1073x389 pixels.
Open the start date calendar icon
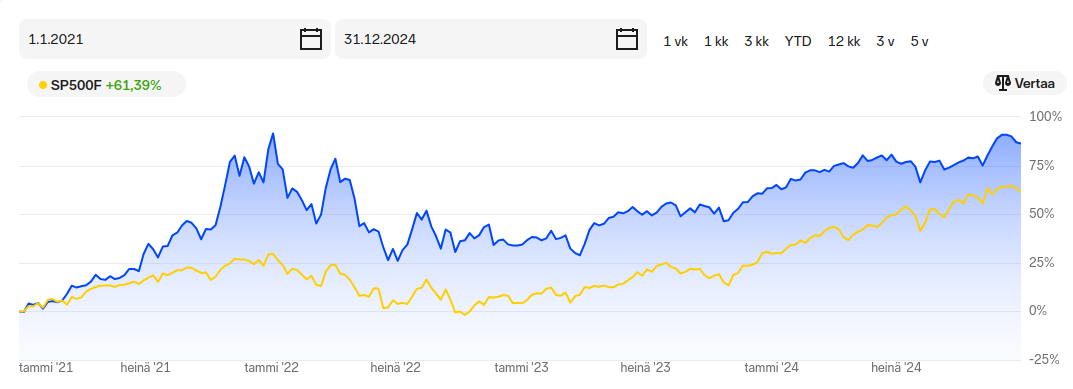[311, 39]
